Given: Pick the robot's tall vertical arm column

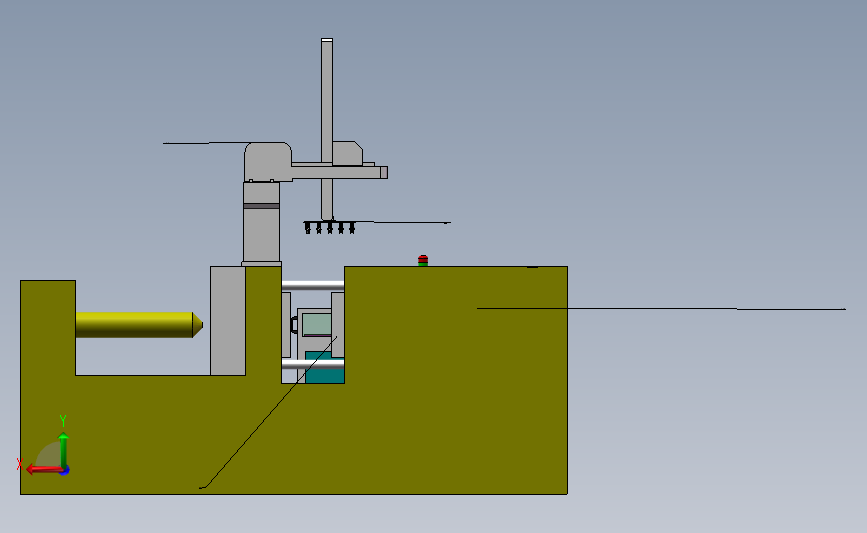Looking at the screenshot, I should (x=327, y=129).
